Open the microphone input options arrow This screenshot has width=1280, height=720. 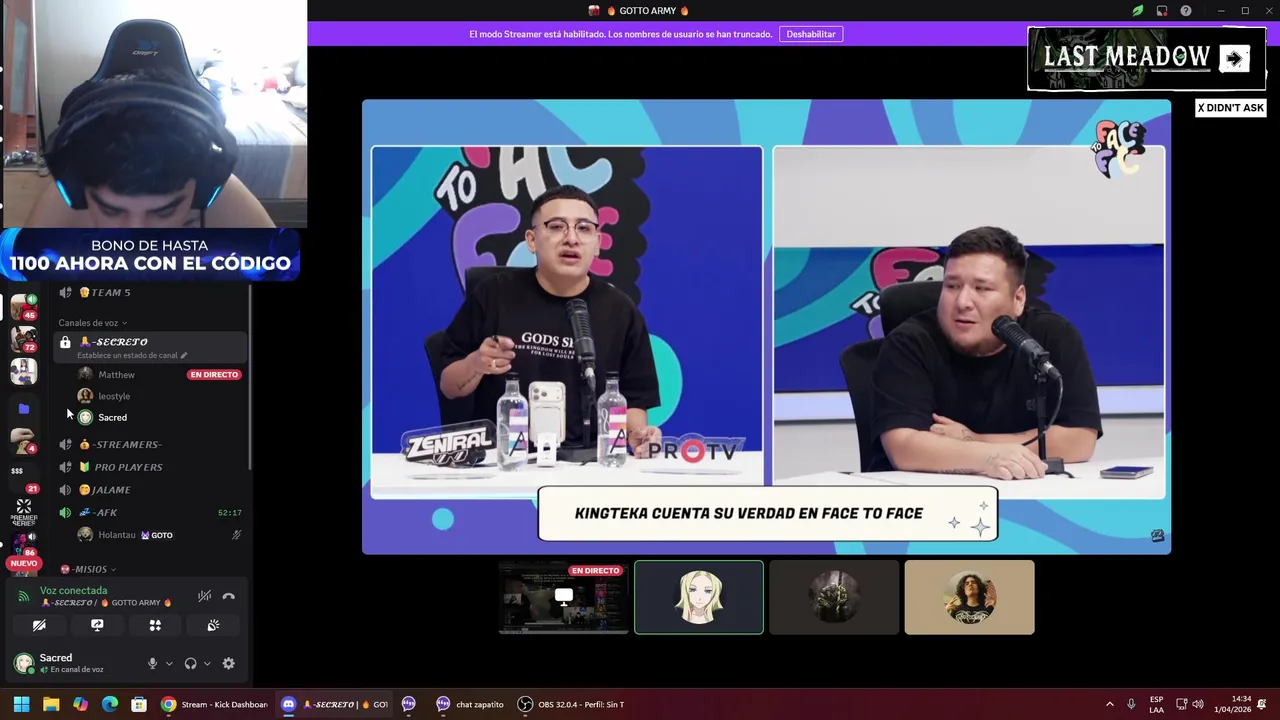pos(168,663)
